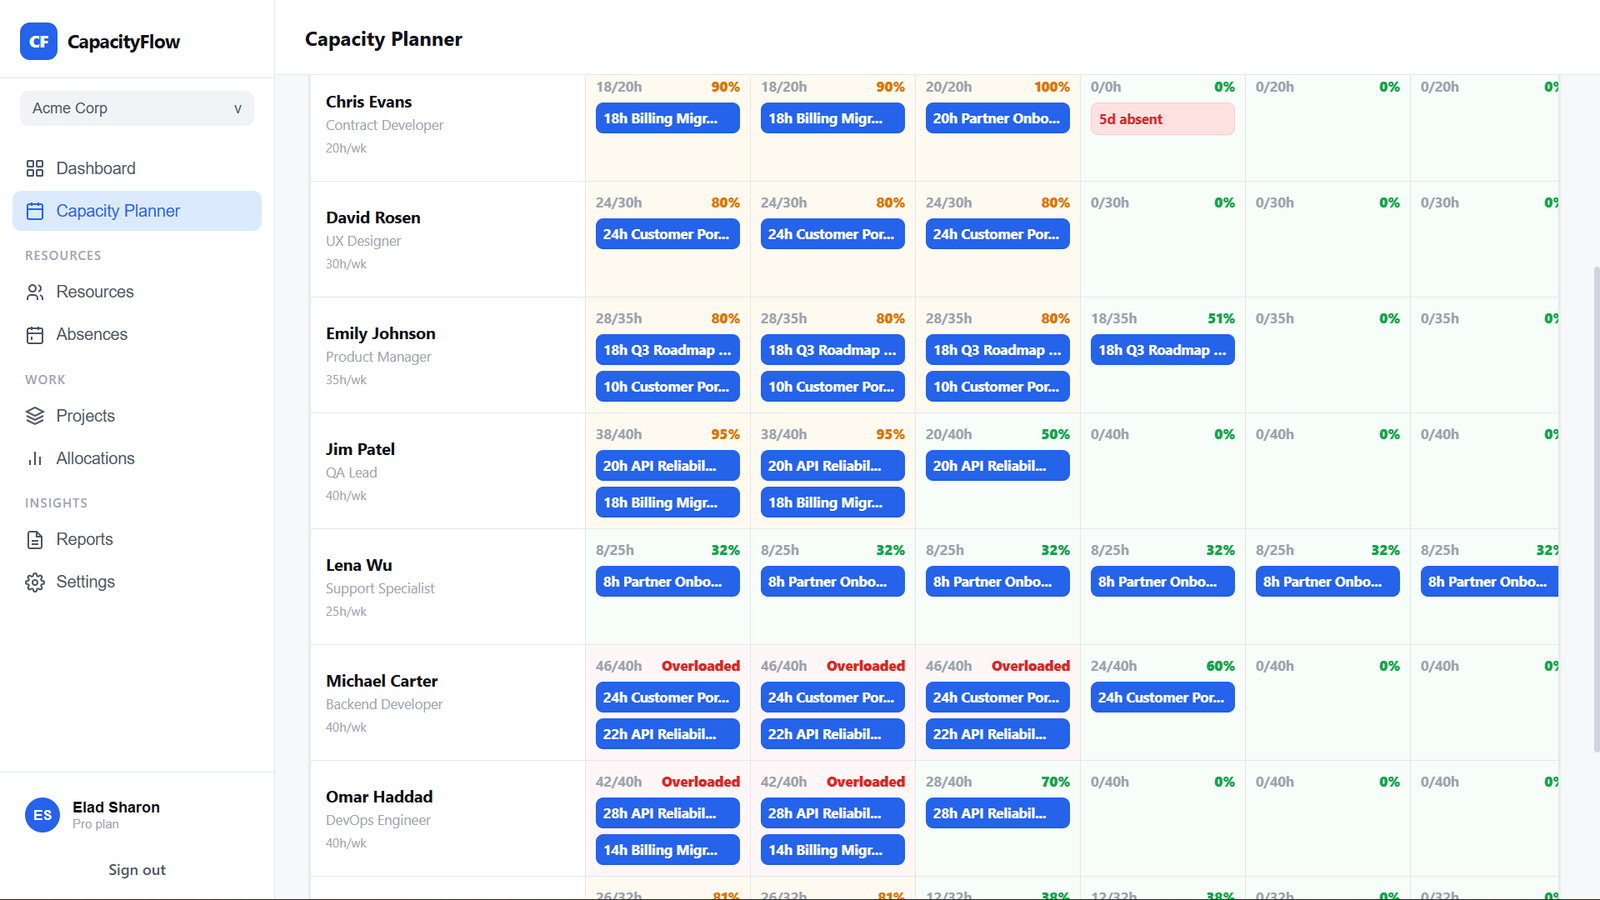Click Chris Evans' 100% utilization value
Viewport: 1600px width, 900px height.
(1052, 87)
